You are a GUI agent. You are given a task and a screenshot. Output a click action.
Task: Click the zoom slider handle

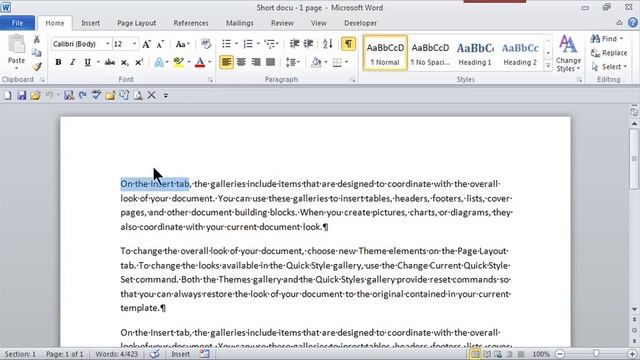(596, 354)
